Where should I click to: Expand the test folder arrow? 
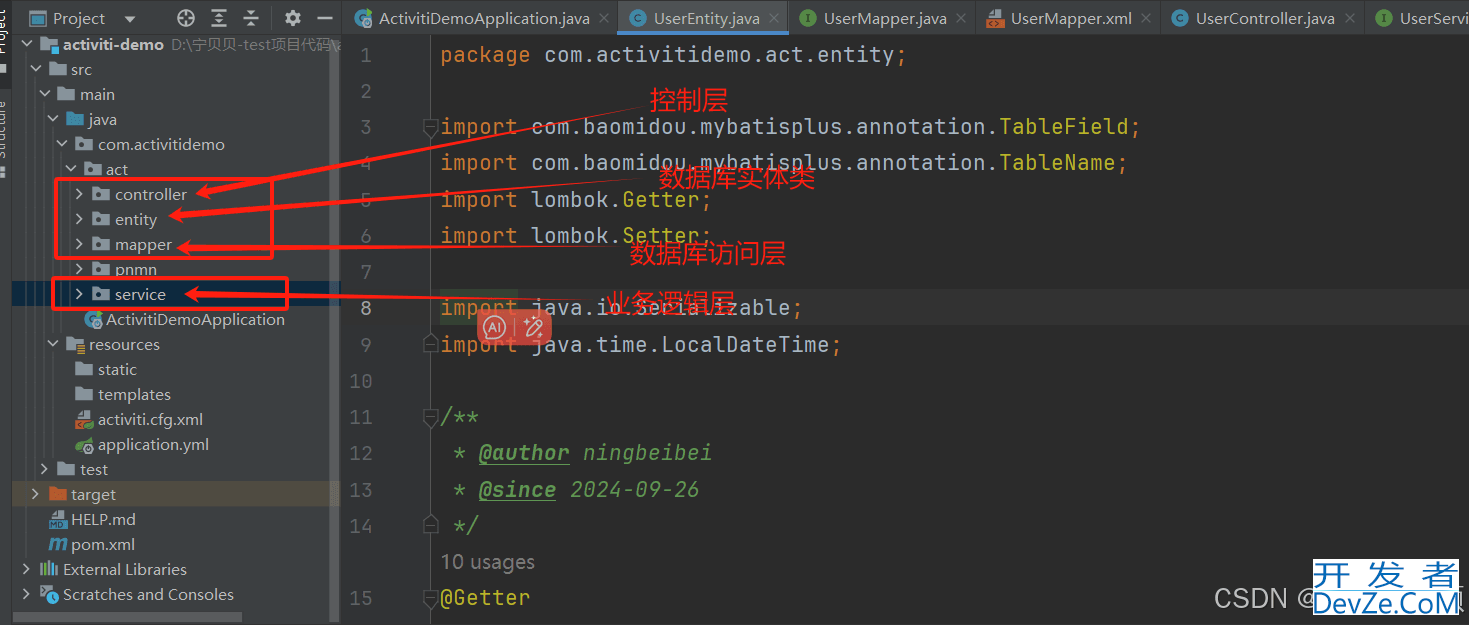click(45, 469)
